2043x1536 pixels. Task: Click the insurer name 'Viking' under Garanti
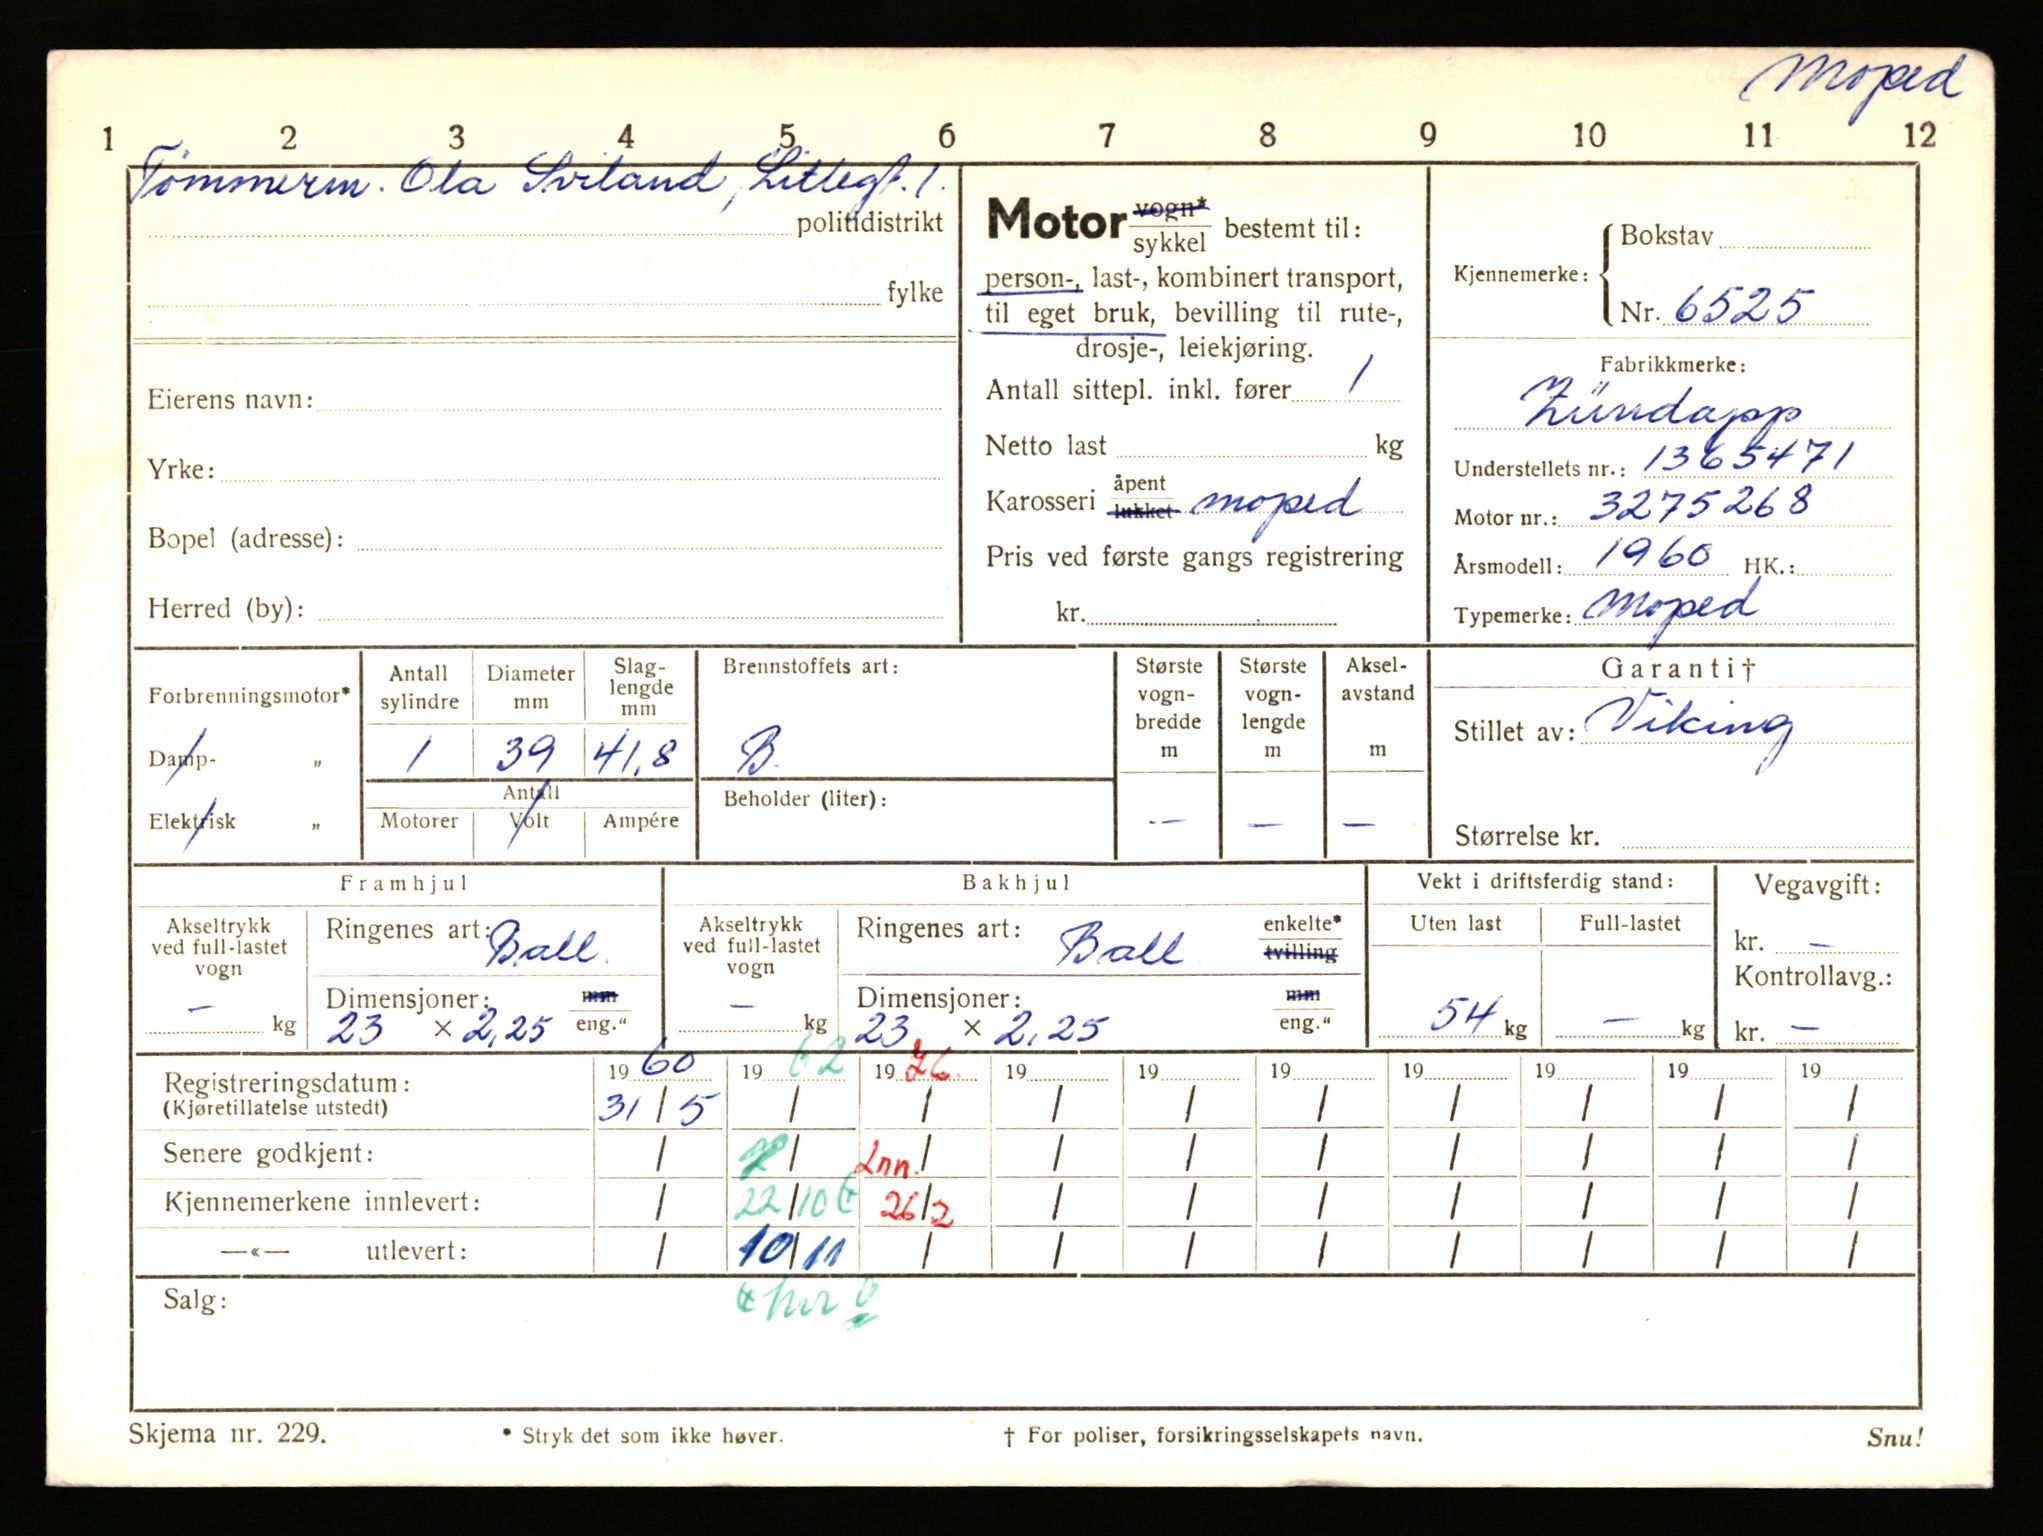pos(1690,728)
